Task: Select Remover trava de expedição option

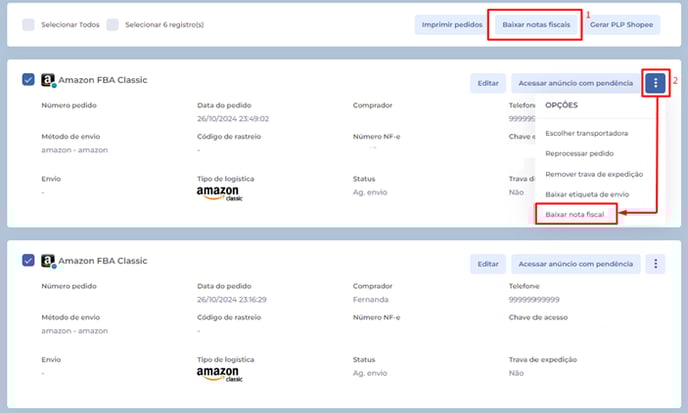Action: click(594, 173)
